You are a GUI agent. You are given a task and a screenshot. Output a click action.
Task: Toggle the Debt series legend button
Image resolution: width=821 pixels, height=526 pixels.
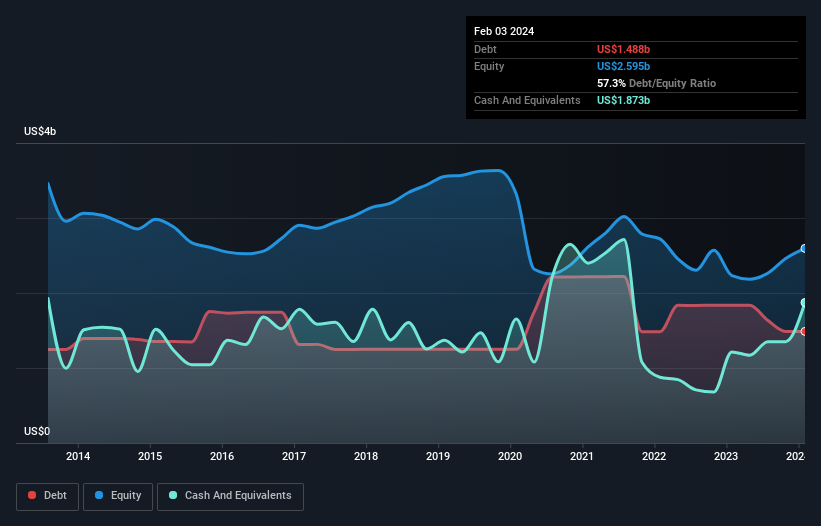[47, 496]
